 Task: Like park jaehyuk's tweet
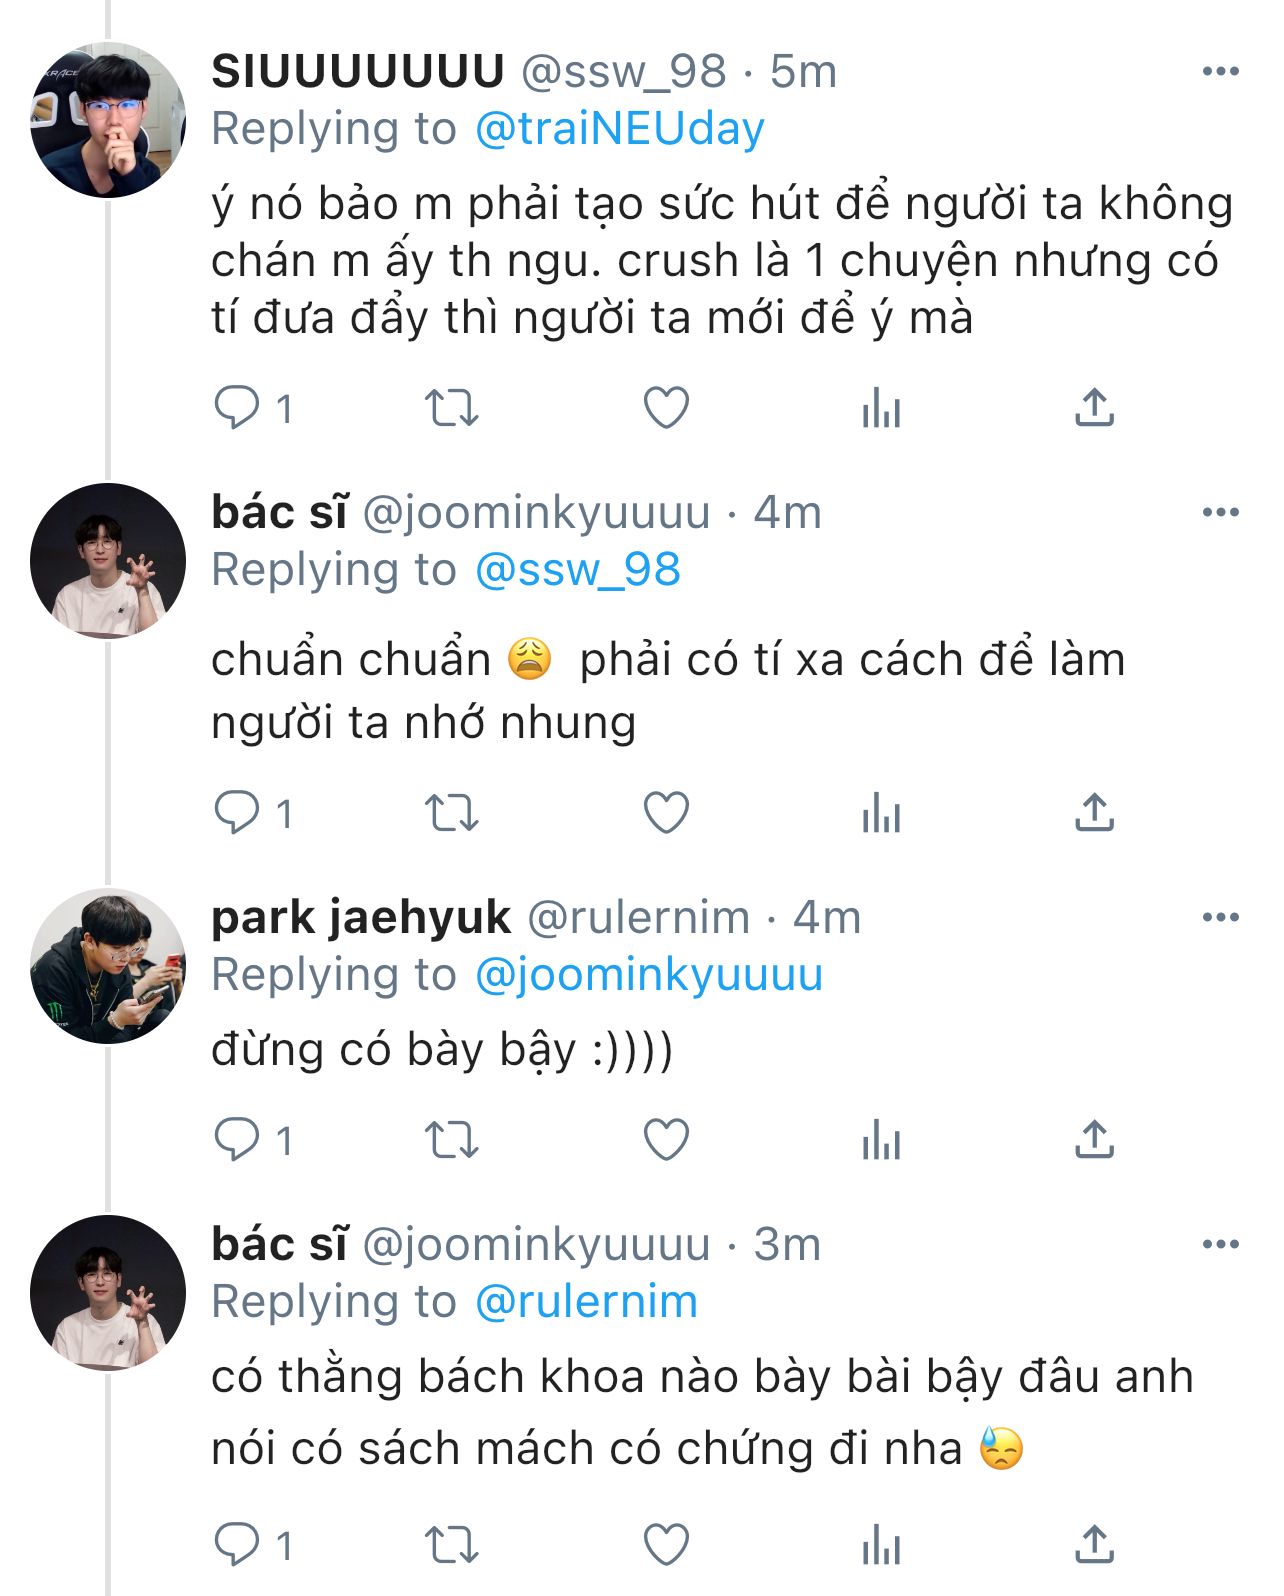pyautogui.click(x=666, y=1140)
